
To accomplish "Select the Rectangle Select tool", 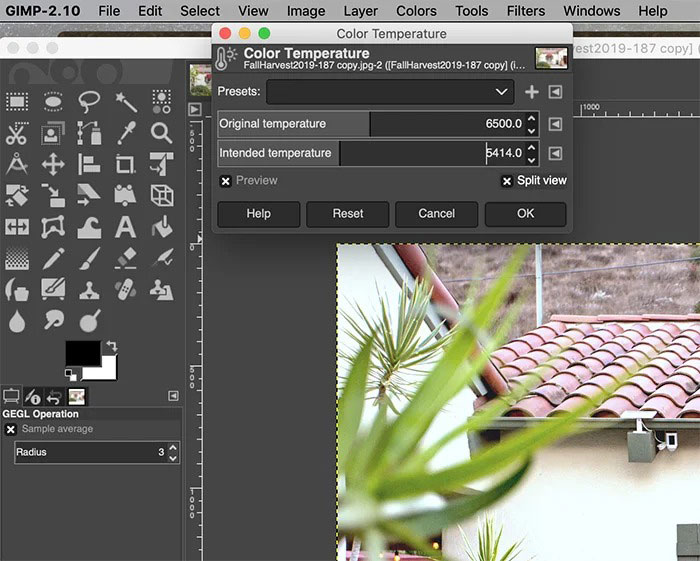I will [x=17, y=101].
